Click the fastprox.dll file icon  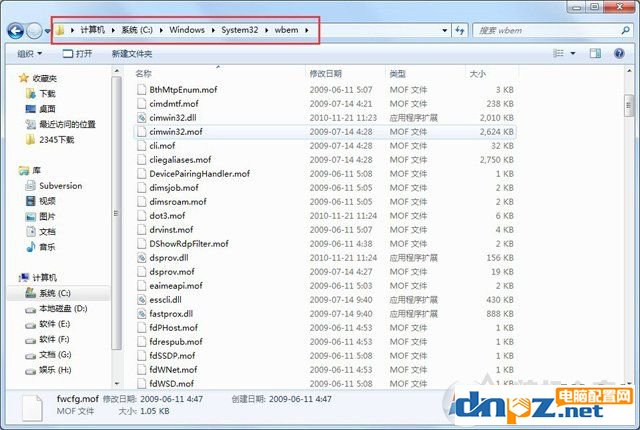[x=141, y=314]
